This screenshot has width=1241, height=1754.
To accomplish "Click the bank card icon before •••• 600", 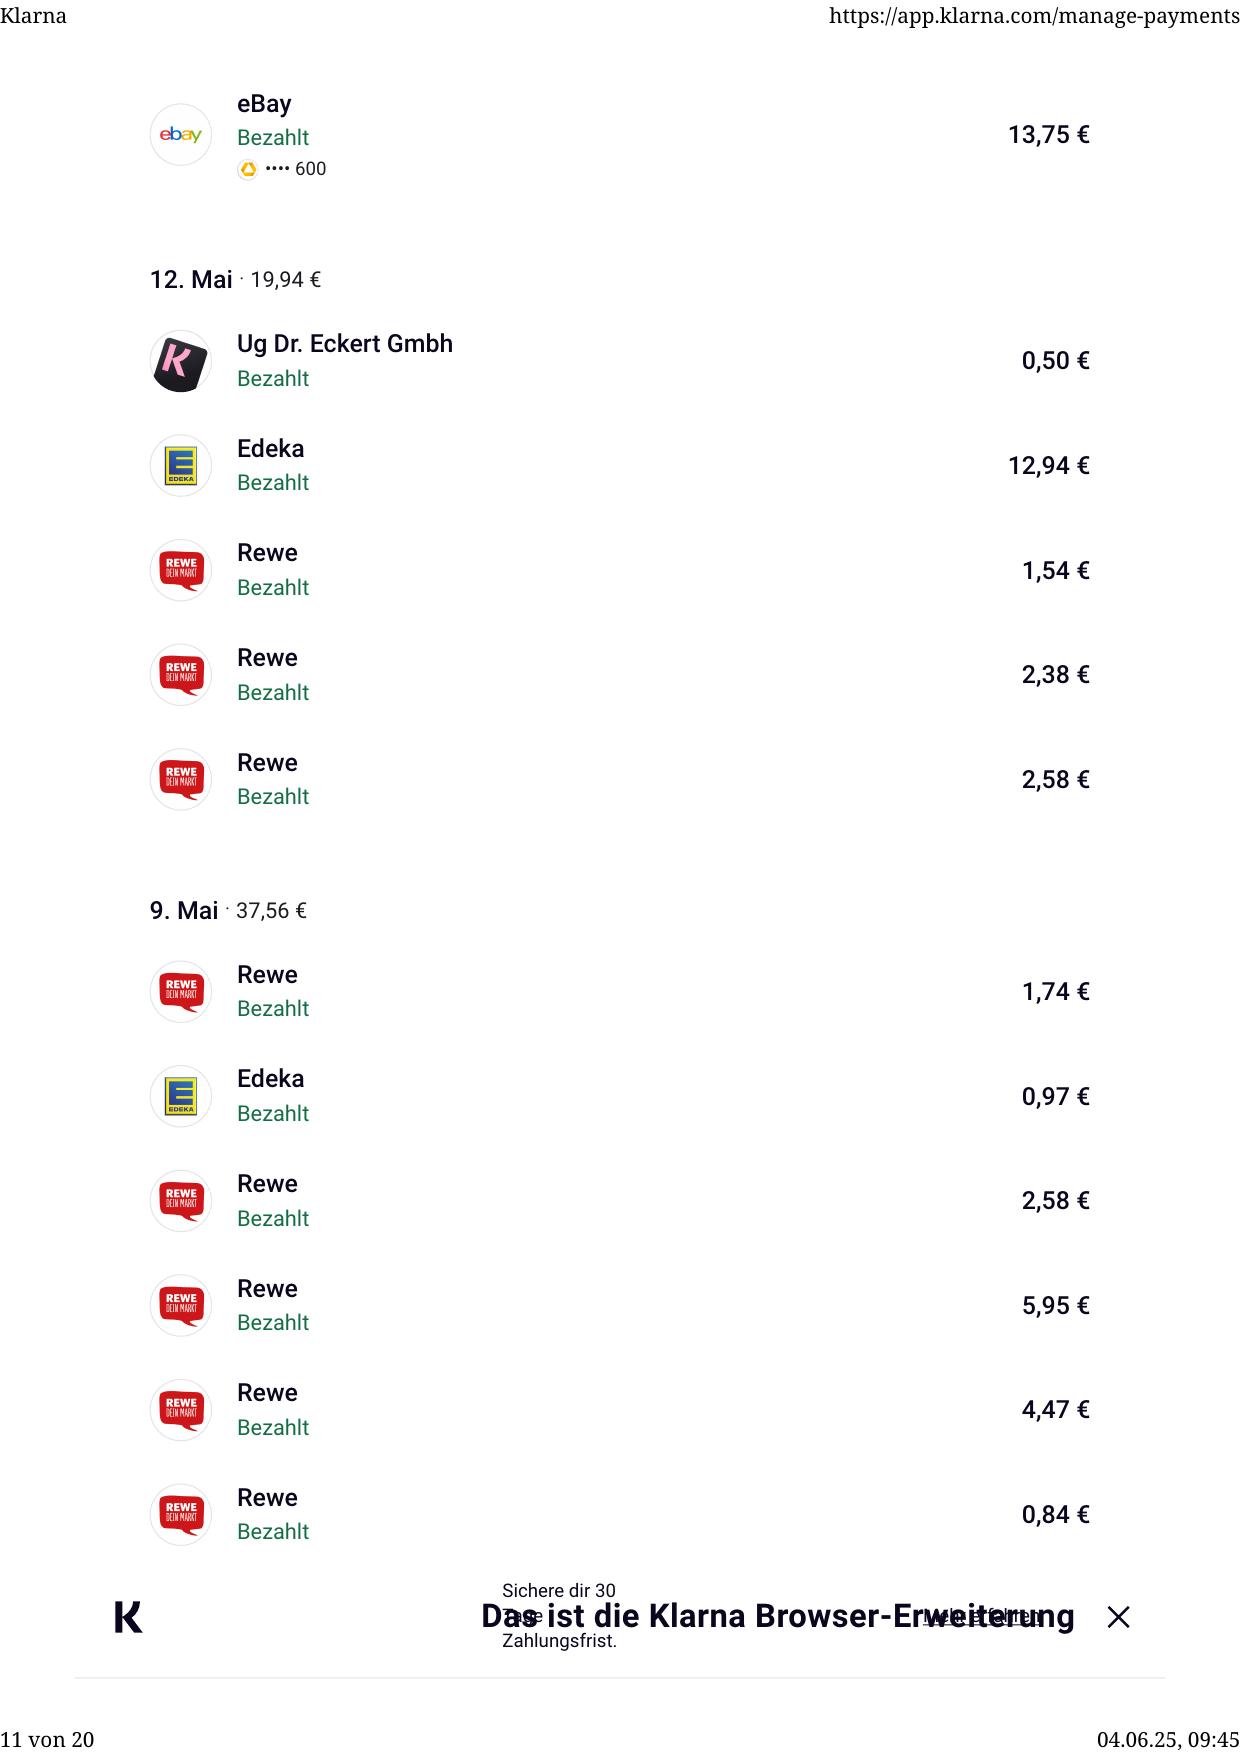I will pos(248,170).
